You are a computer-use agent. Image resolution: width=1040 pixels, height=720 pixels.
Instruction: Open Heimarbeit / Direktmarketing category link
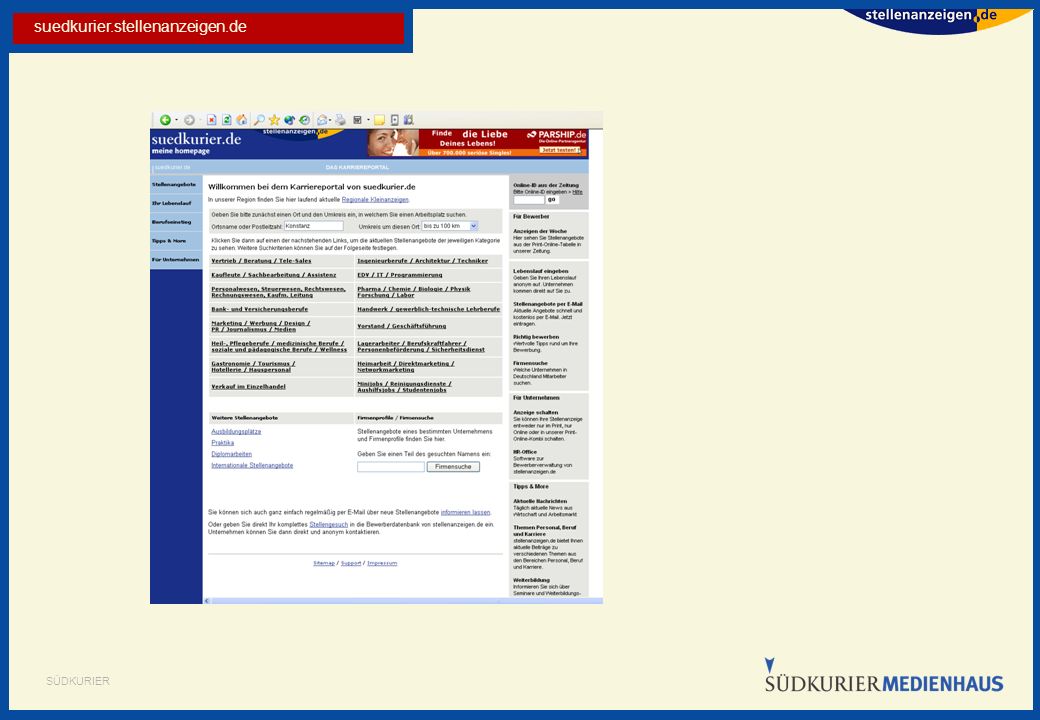[406, 367]
